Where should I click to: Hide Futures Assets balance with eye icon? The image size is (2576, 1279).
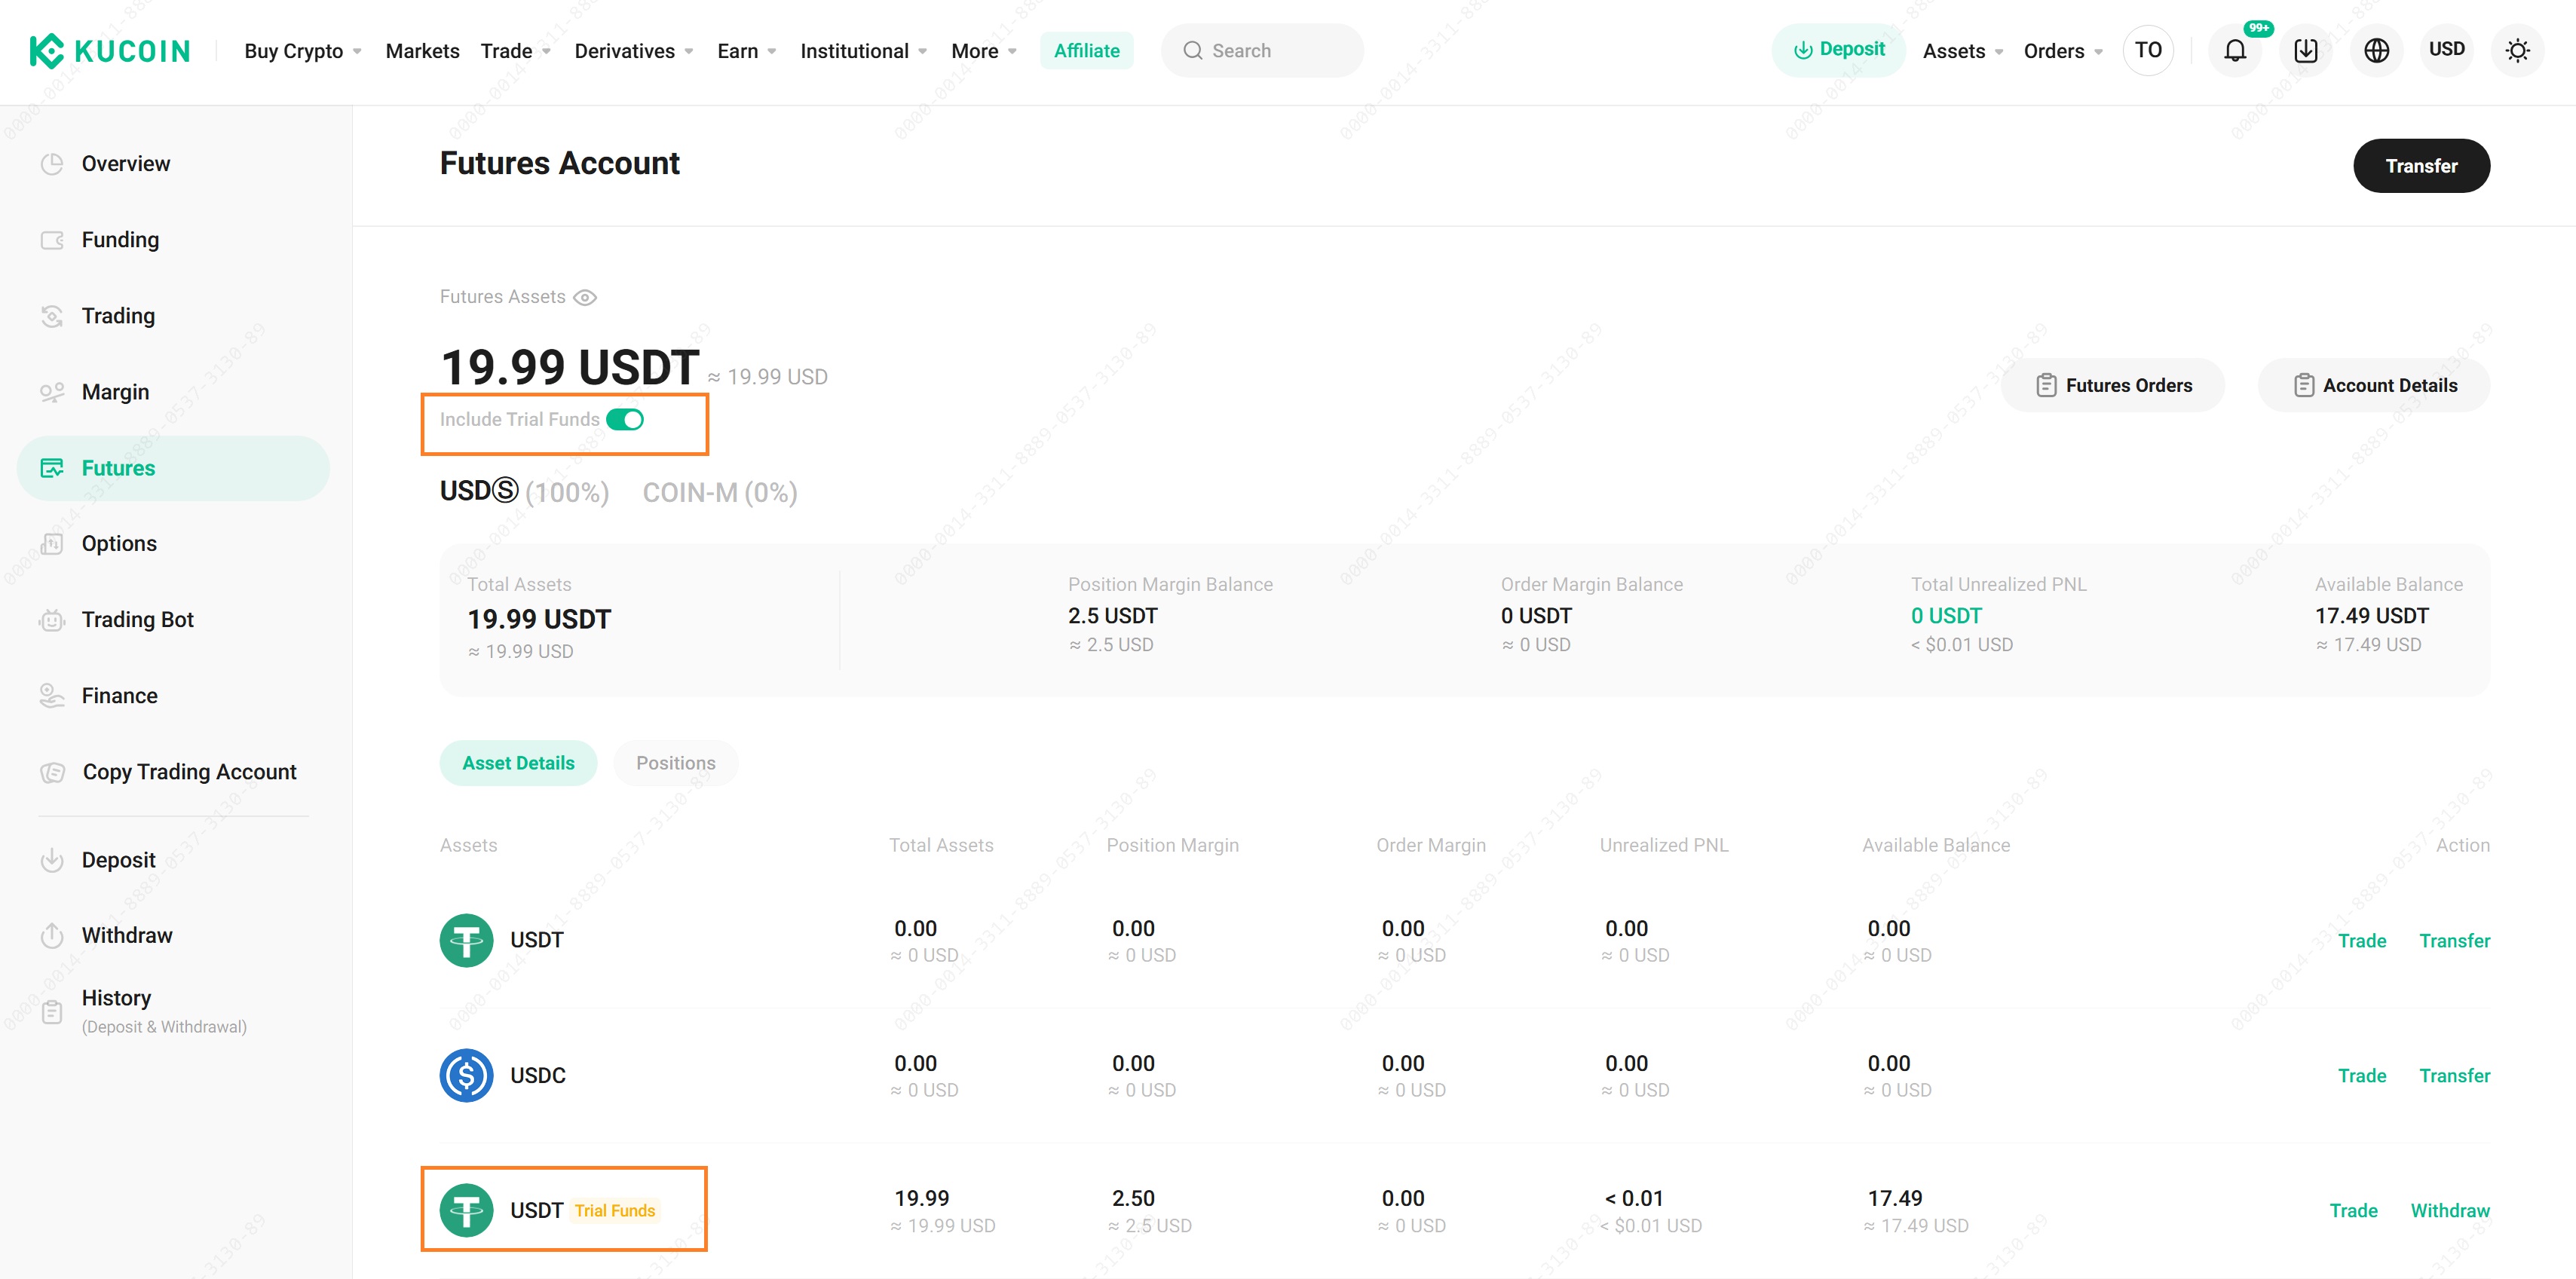(585, 298)
